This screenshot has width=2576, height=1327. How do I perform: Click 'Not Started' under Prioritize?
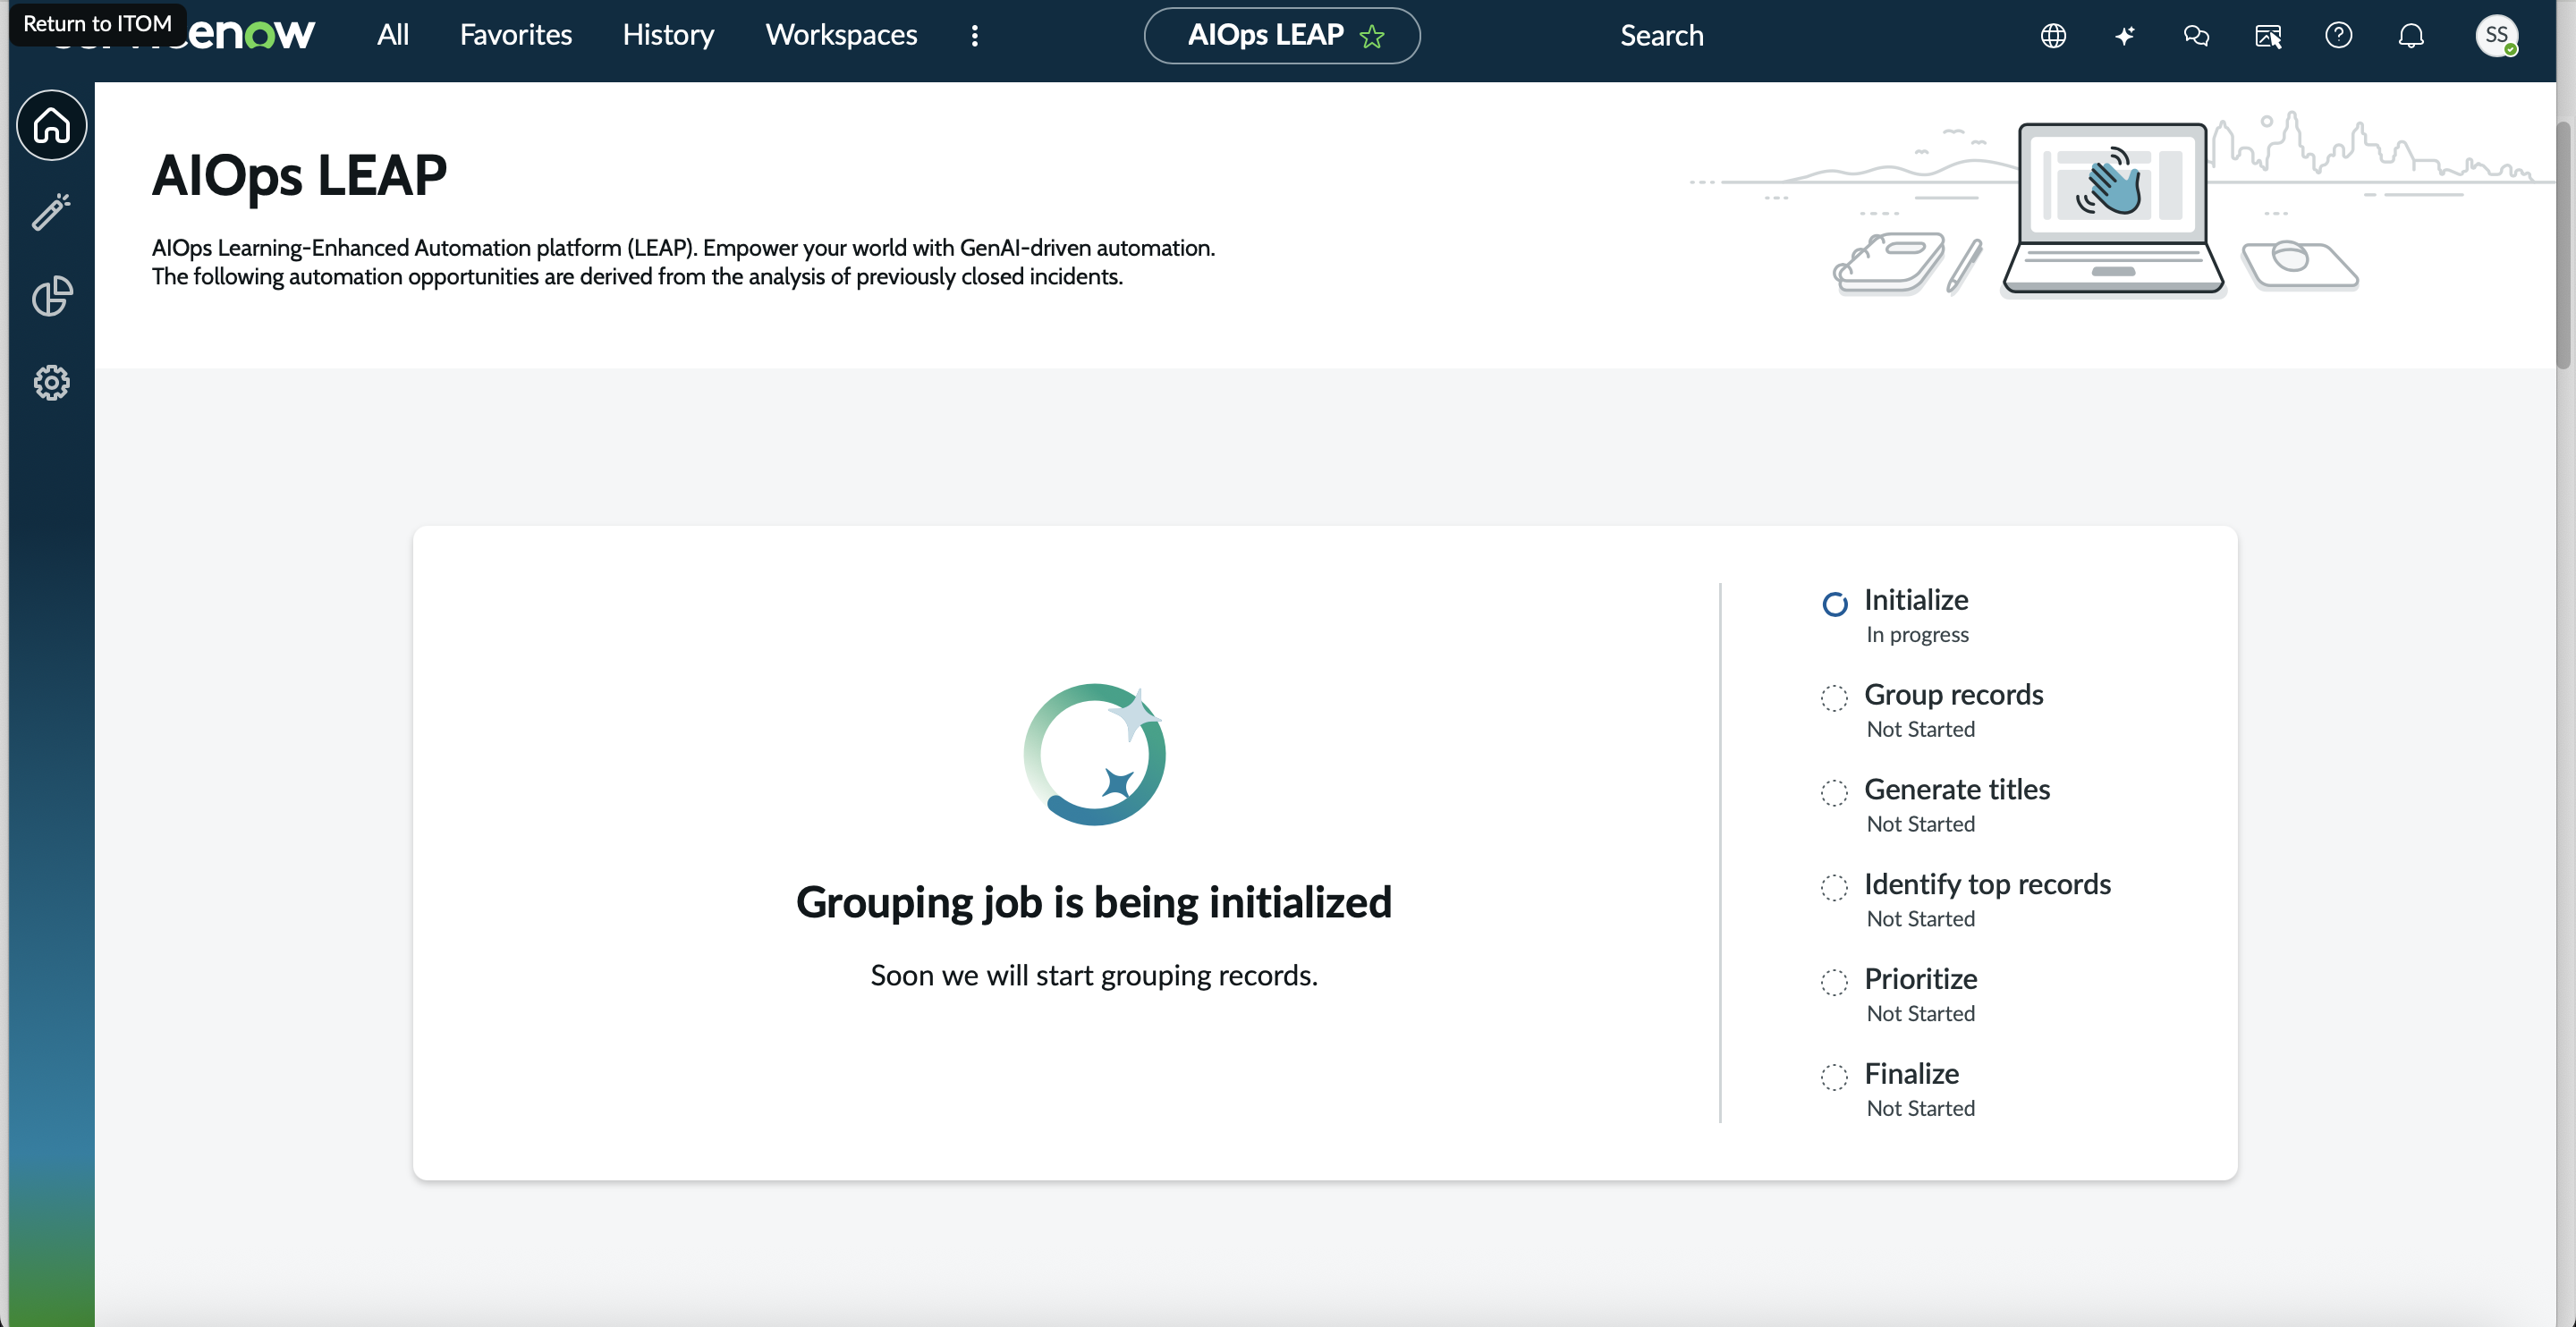1921,1013
